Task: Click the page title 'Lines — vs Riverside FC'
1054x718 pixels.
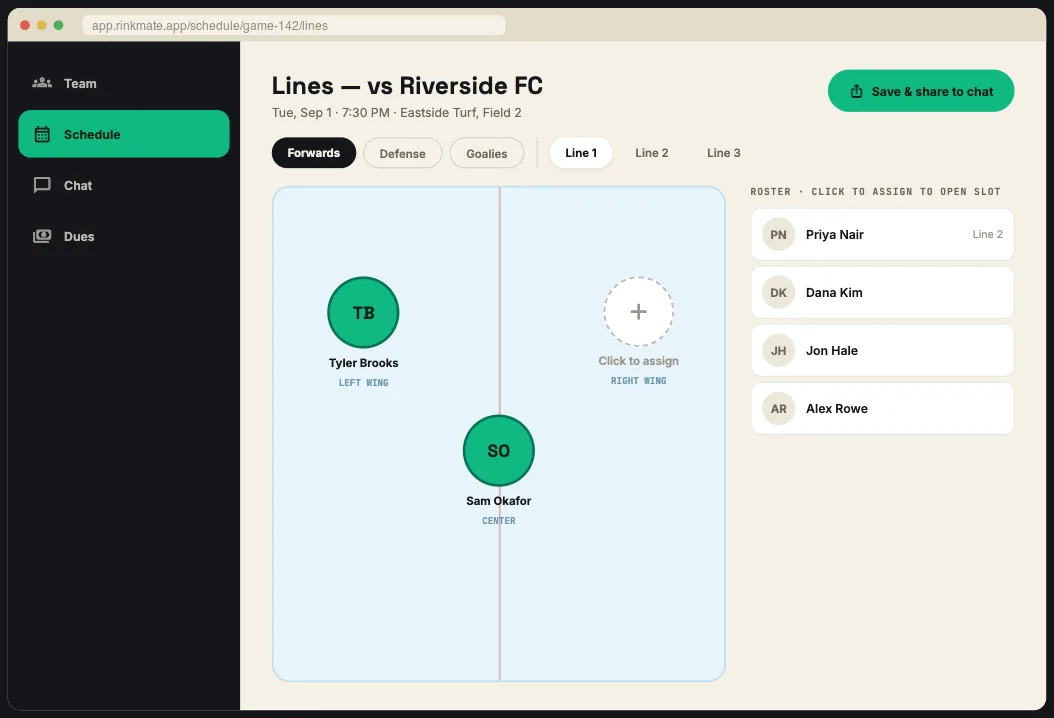Action: (x=407, y=85)
